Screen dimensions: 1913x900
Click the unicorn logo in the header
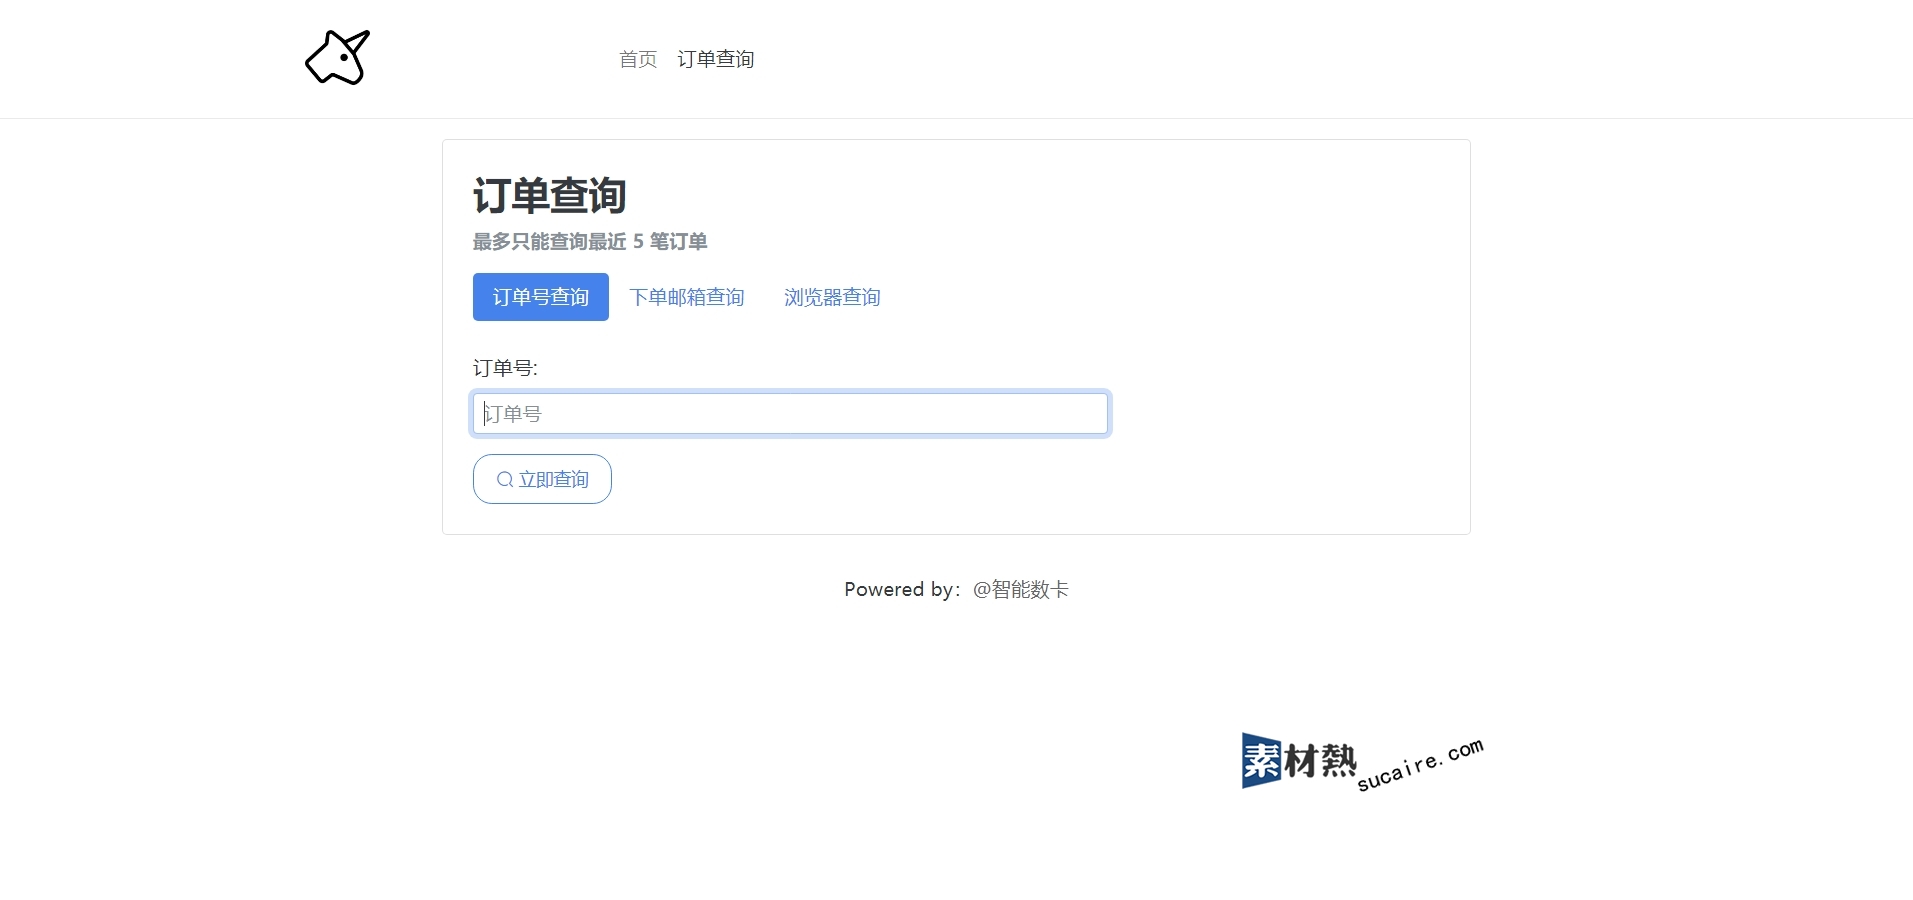click(x=337, y=58)
